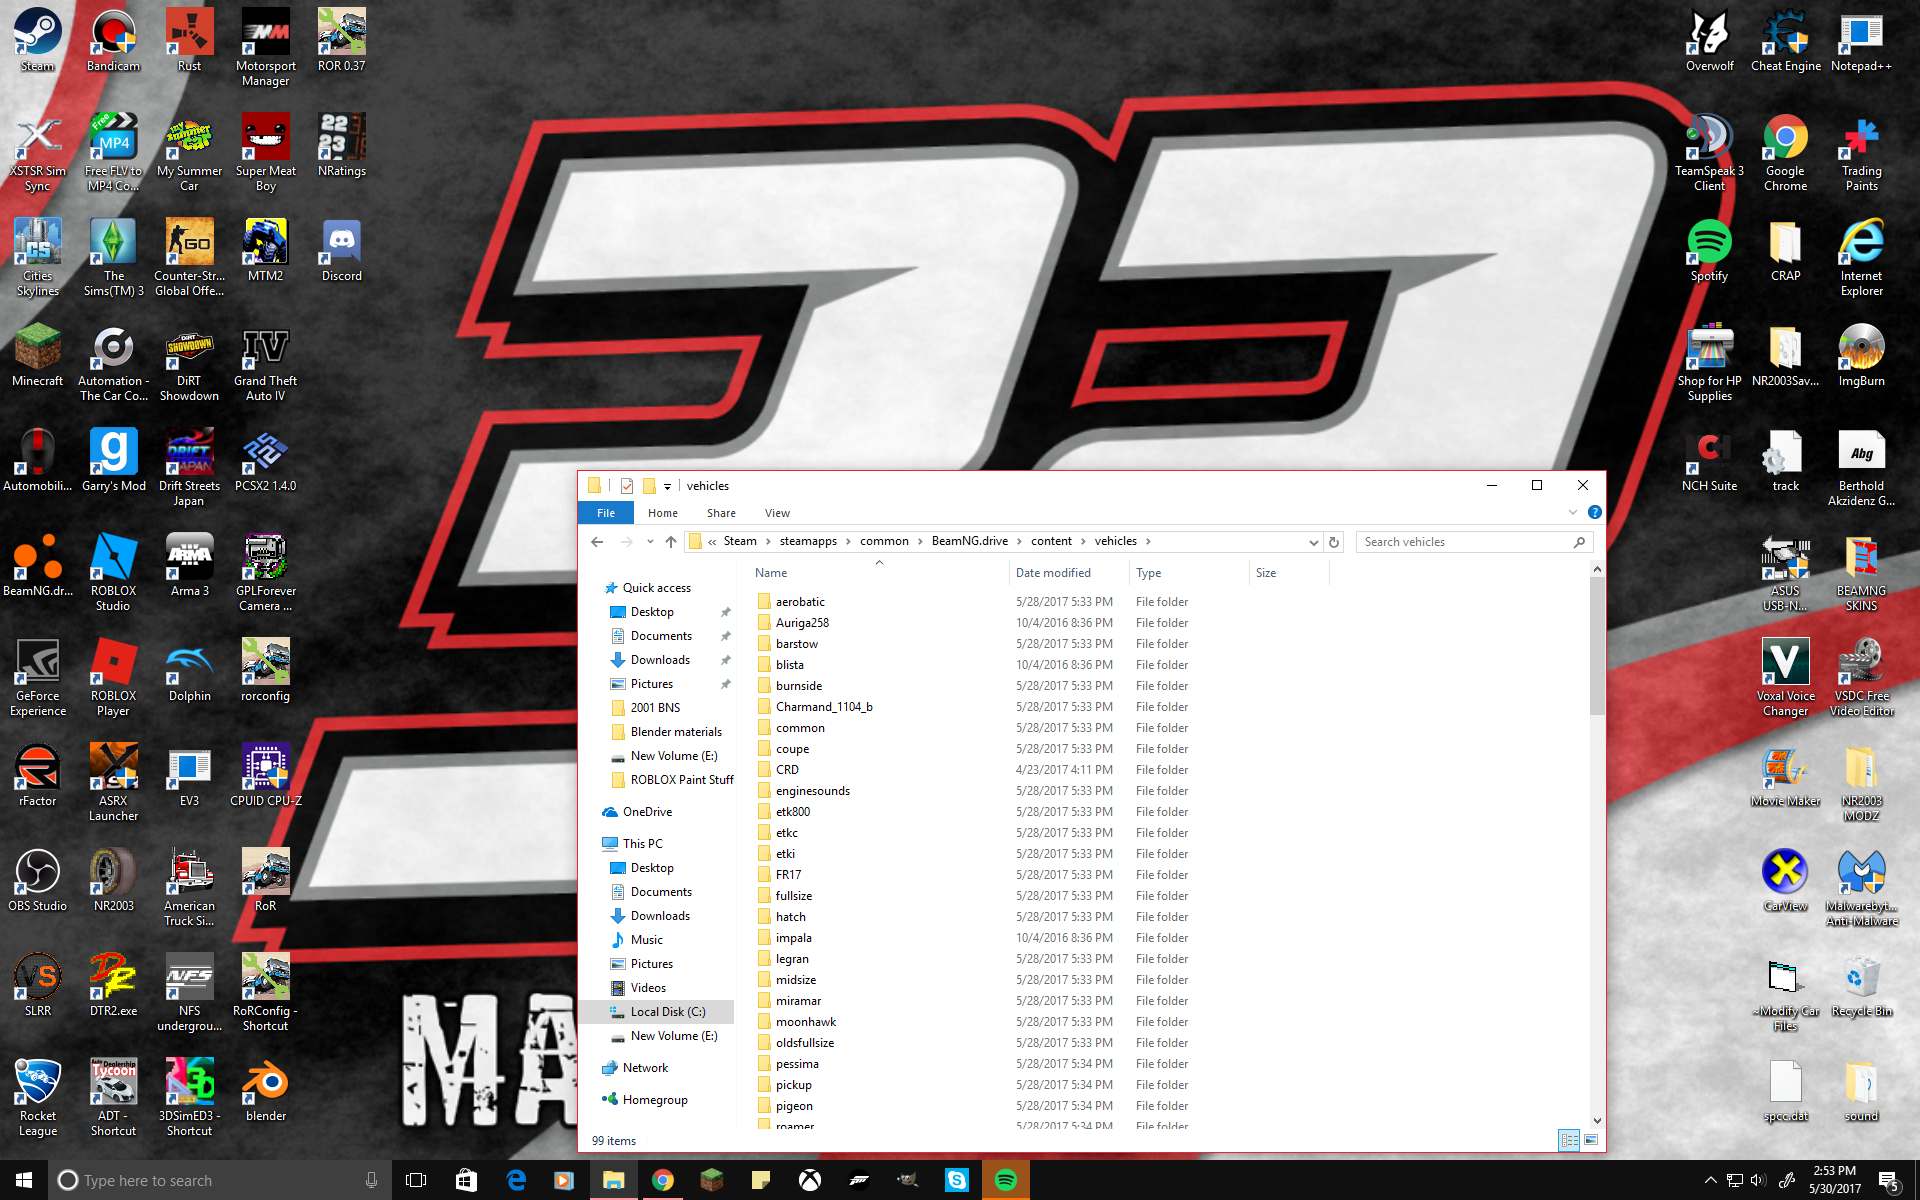Select the Recycle Bin icon
This screenshot has height=1200, width=1920.
1861,986
